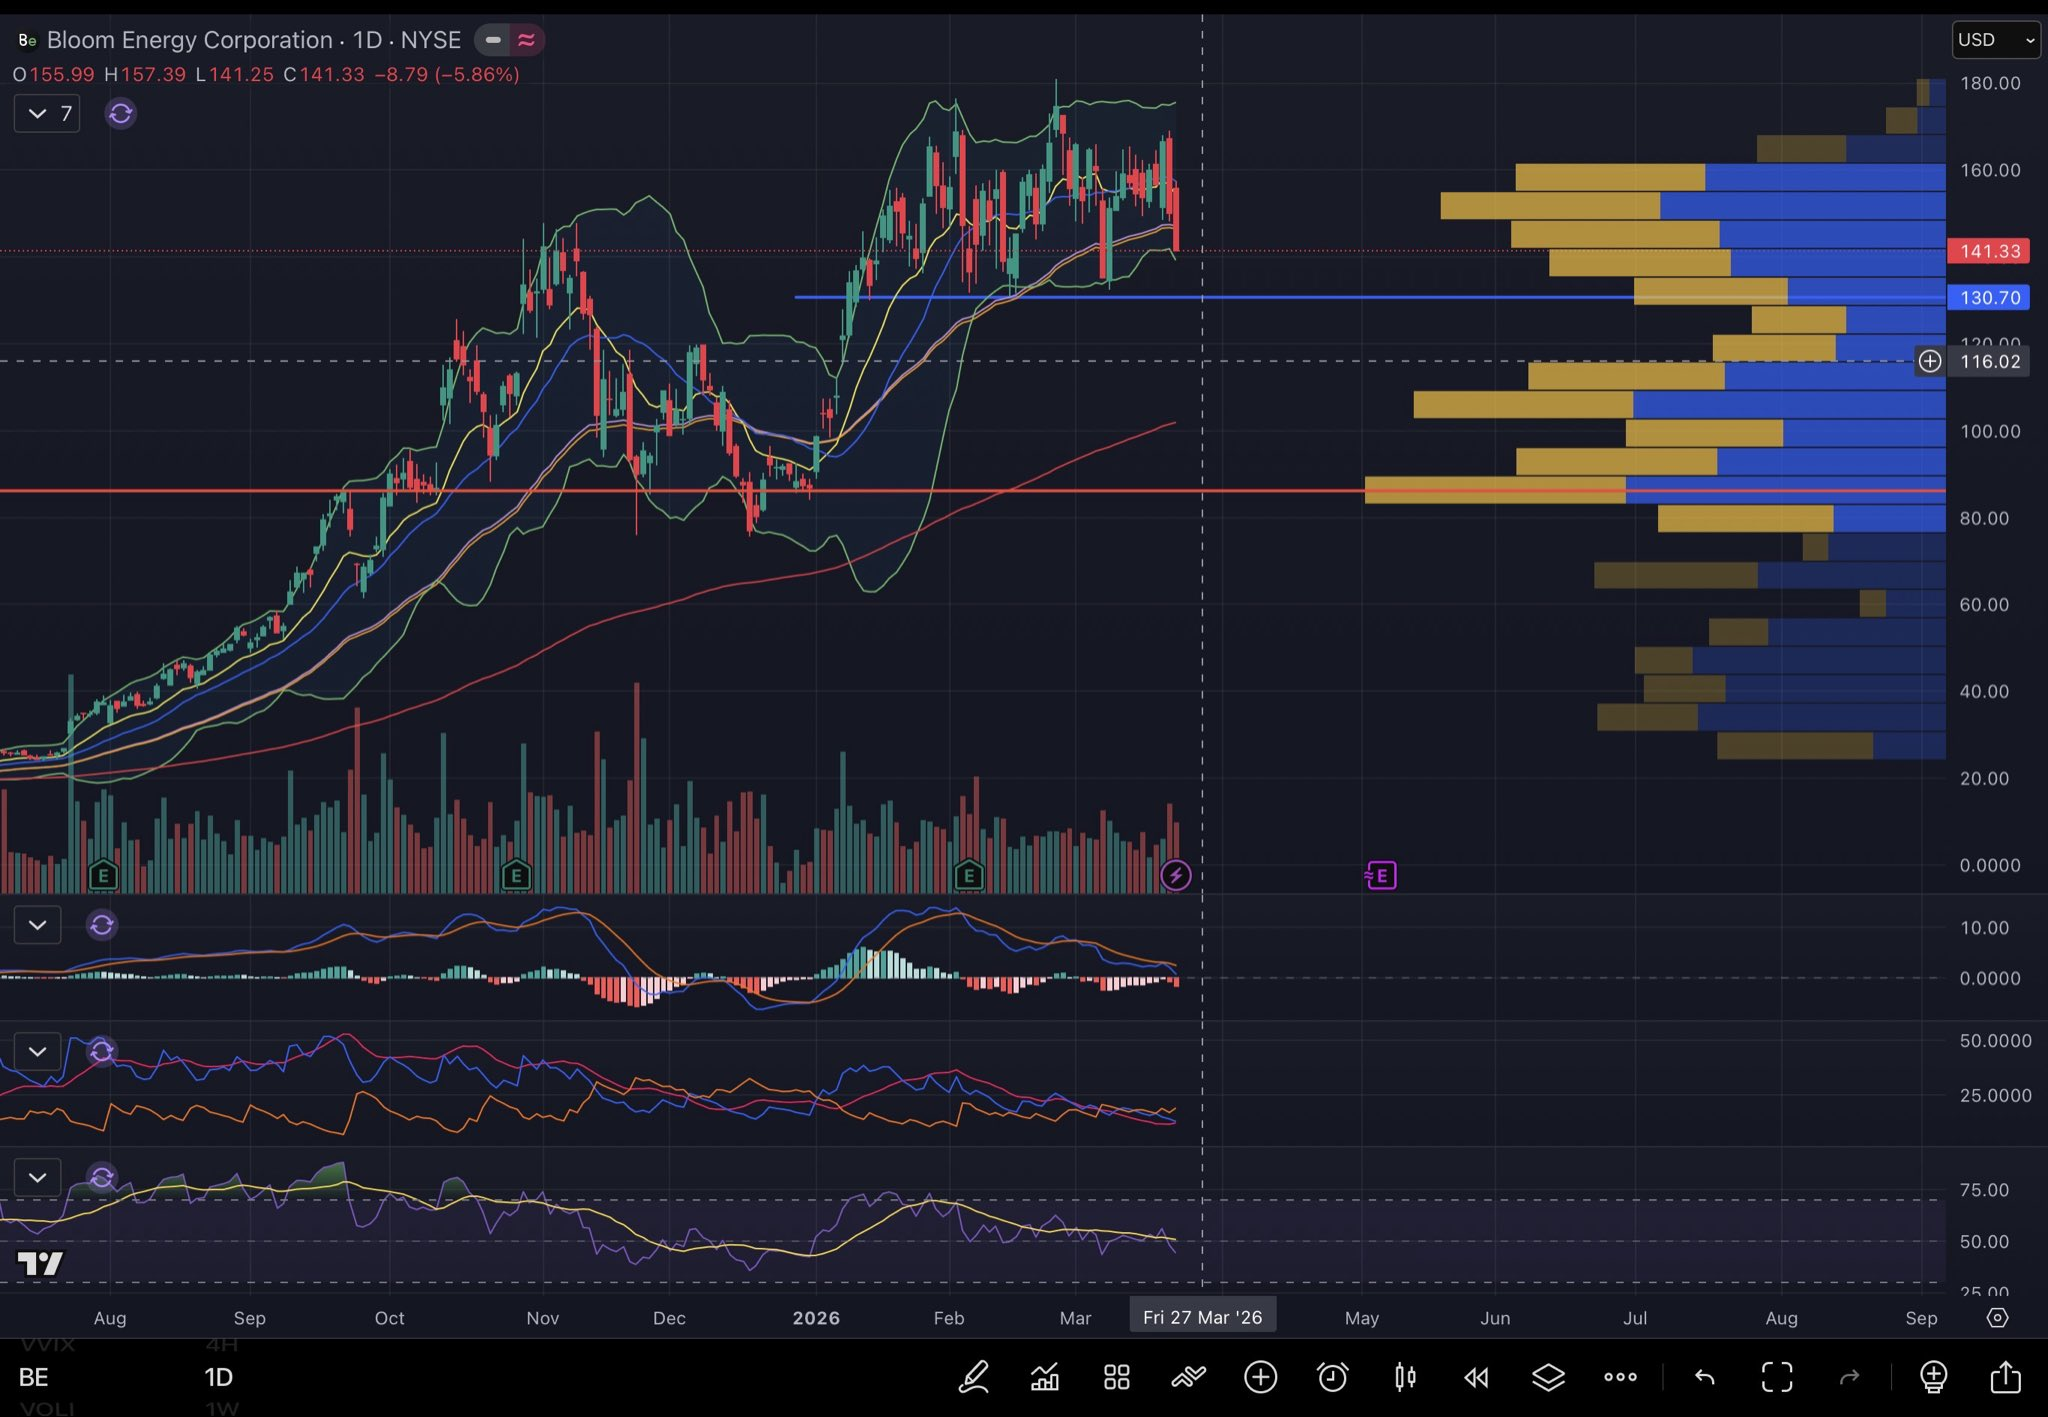Screen dimensions: 2048x1417
Task: Open the USD currency dropdown
Action: click(x=1995, y=40)
